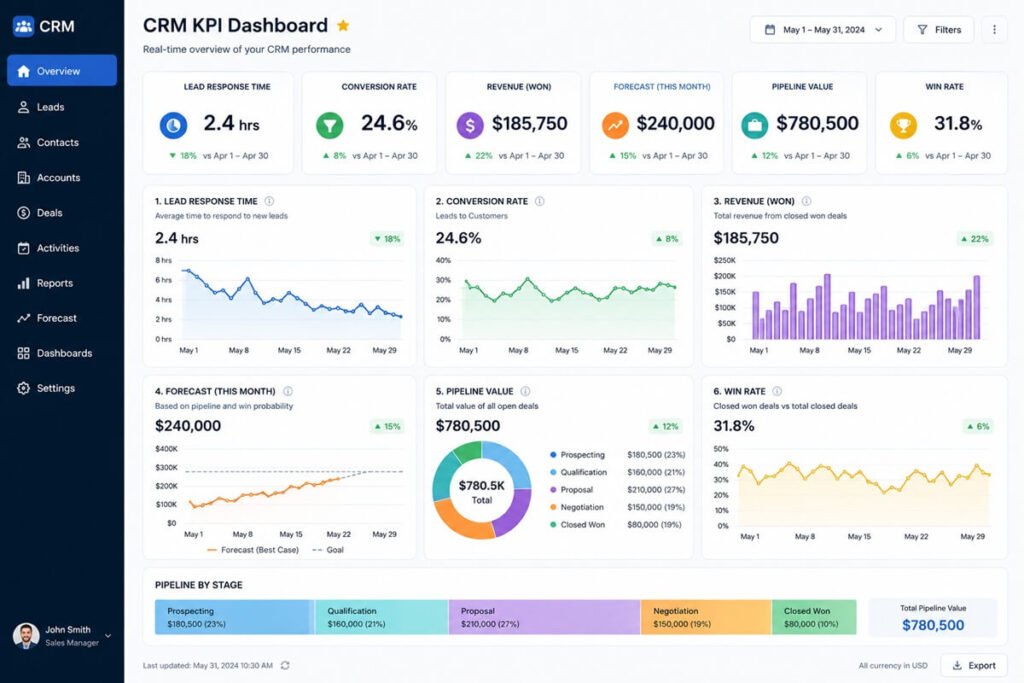Select the Negotiation segment in Pipeline by Stage bar
Screen dimensions: 1024x683
point(706,617)
